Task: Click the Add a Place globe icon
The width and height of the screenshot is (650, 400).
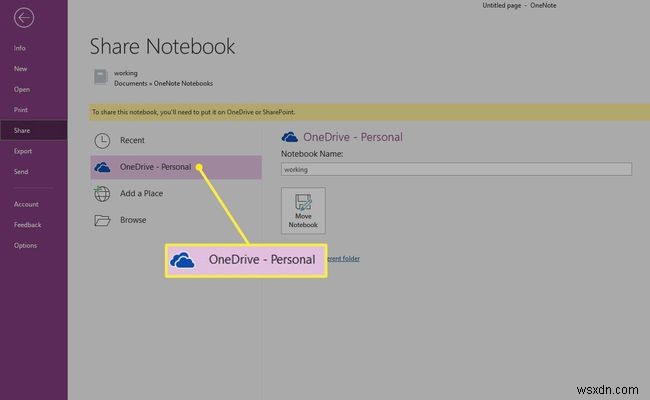Action: [102, 194]
